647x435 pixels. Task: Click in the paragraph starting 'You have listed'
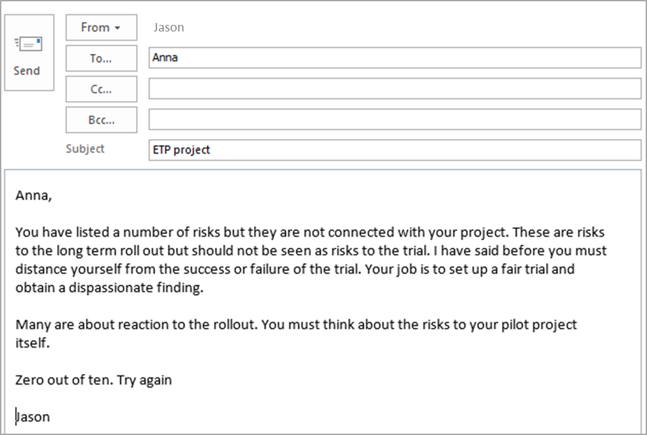tap(311, 260)
